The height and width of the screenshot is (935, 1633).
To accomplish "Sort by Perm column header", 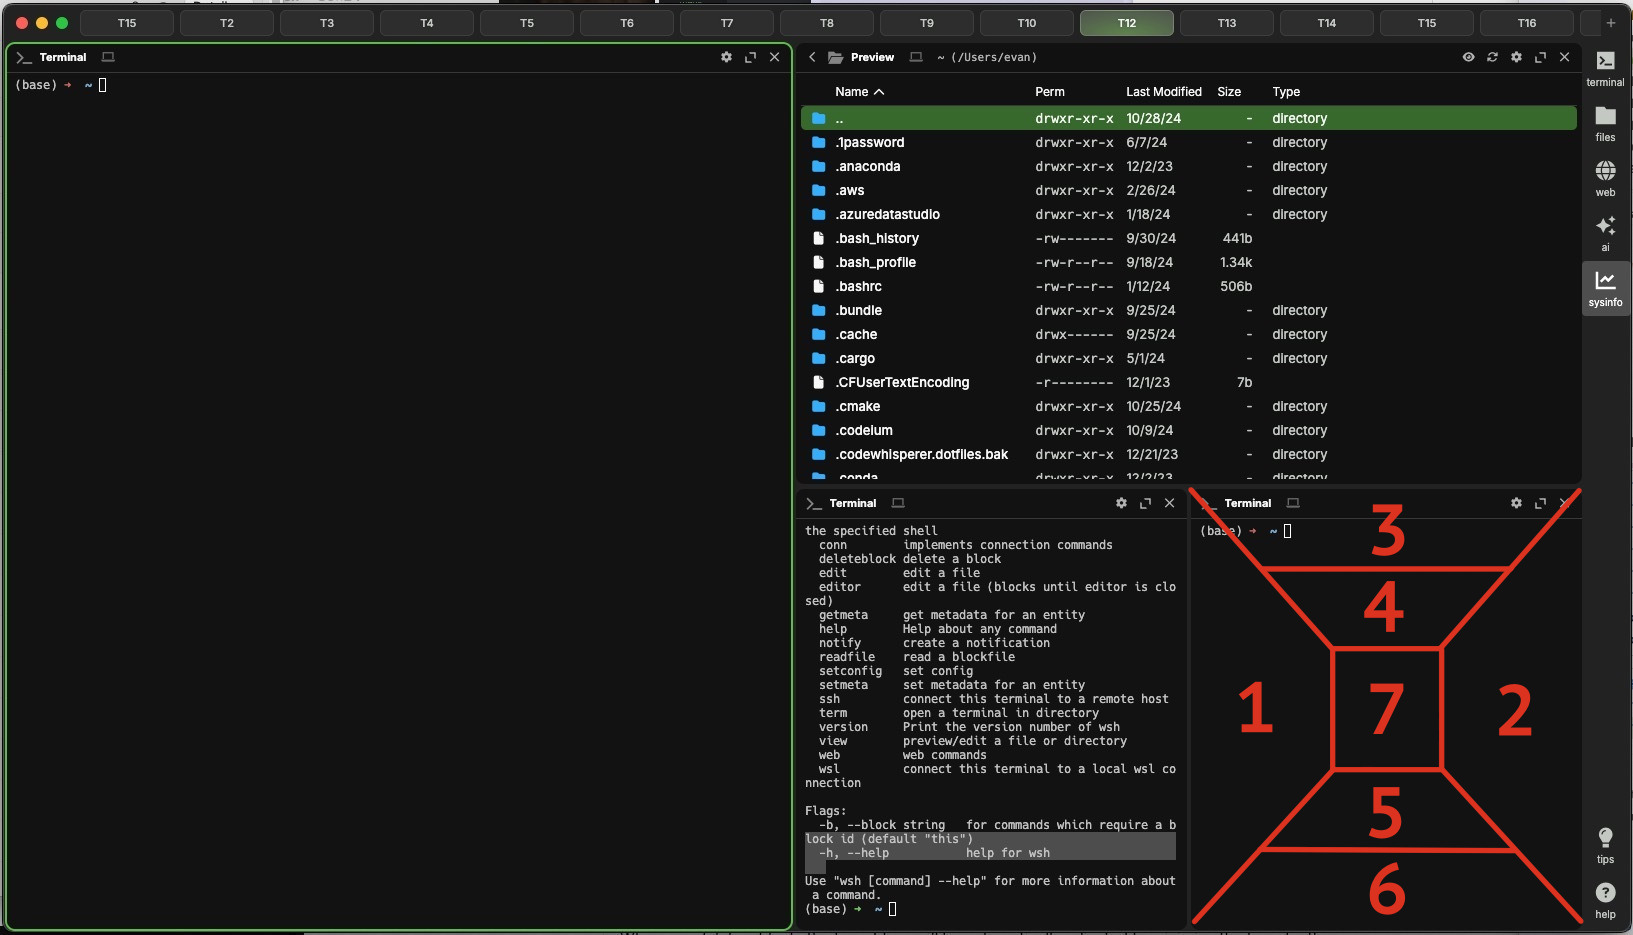I will click(1050, 91).
